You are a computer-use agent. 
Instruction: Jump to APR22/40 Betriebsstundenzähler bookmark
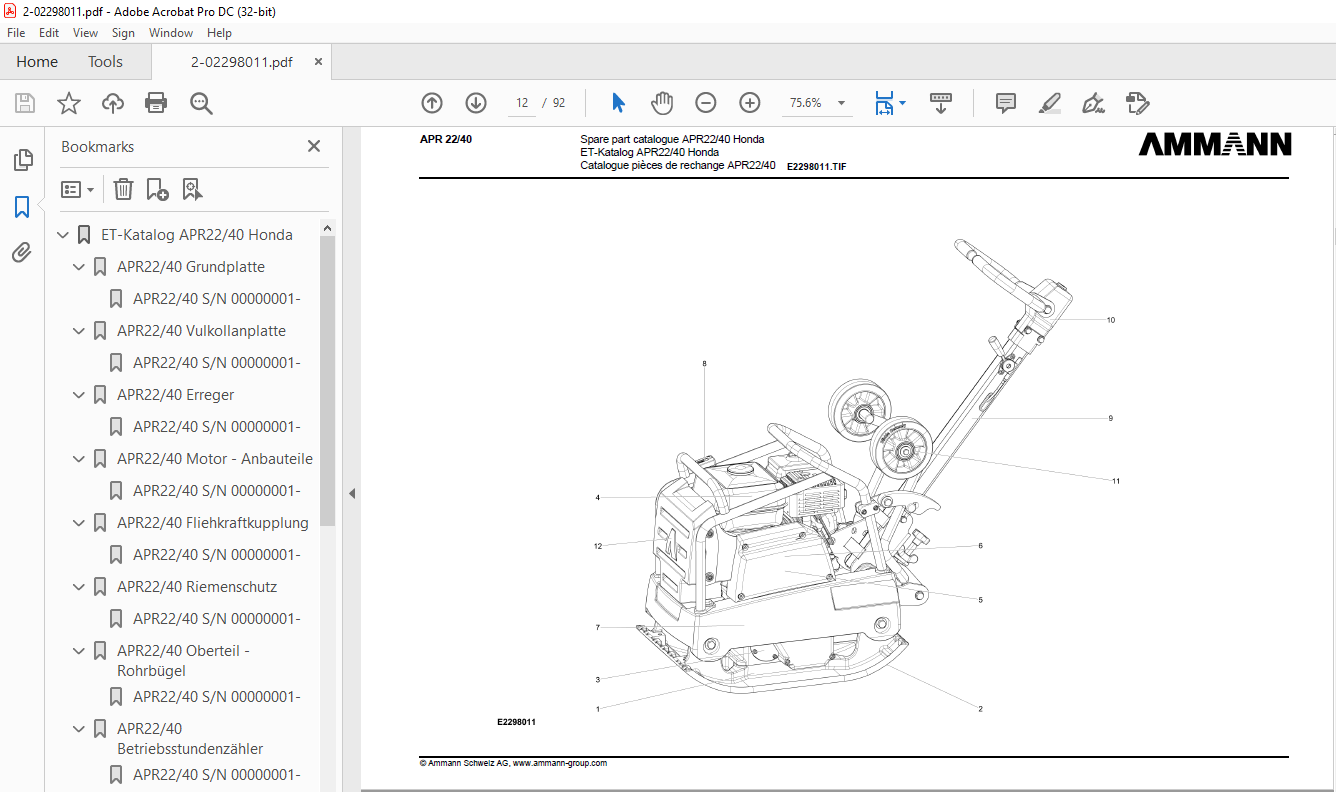tap(190, 739)
